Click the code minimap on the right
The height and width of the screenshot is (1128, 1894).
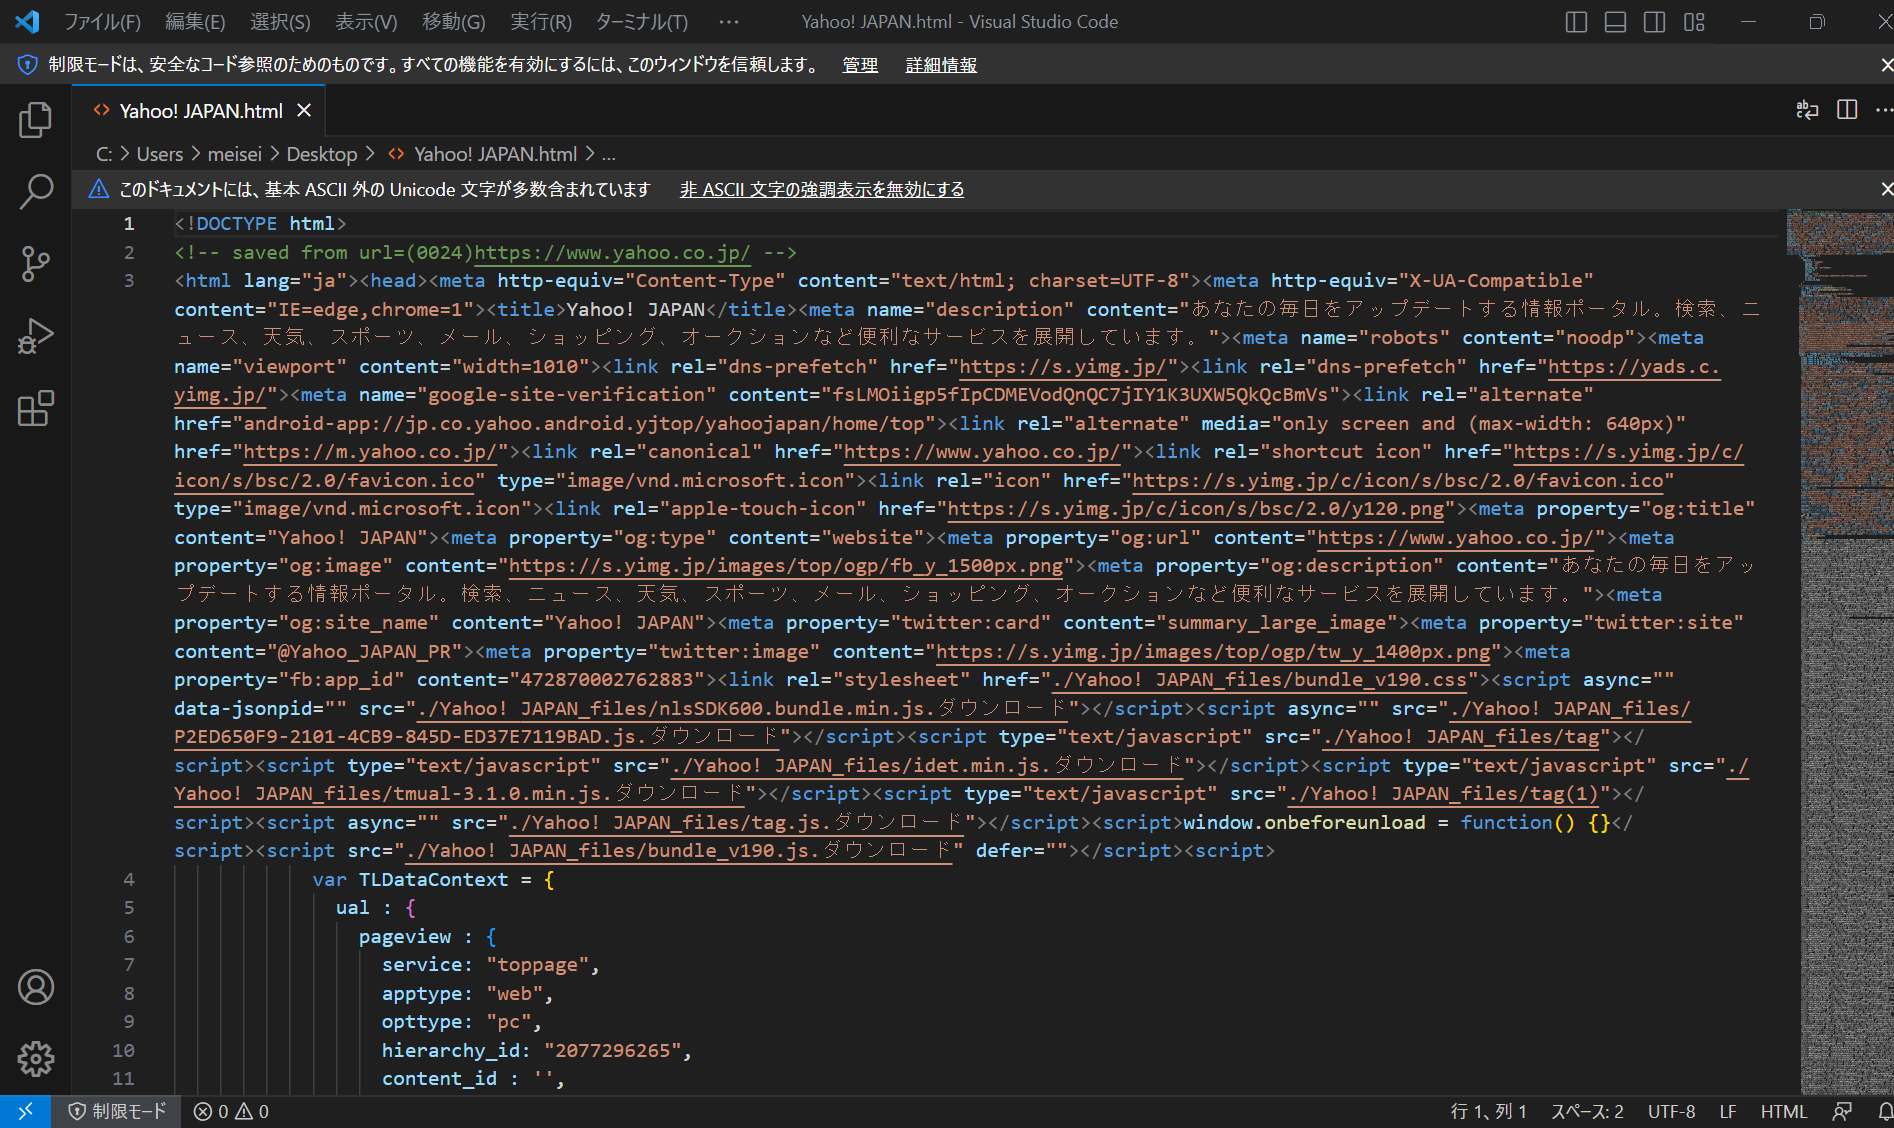pyautogui.click(x=1840, y=650)
